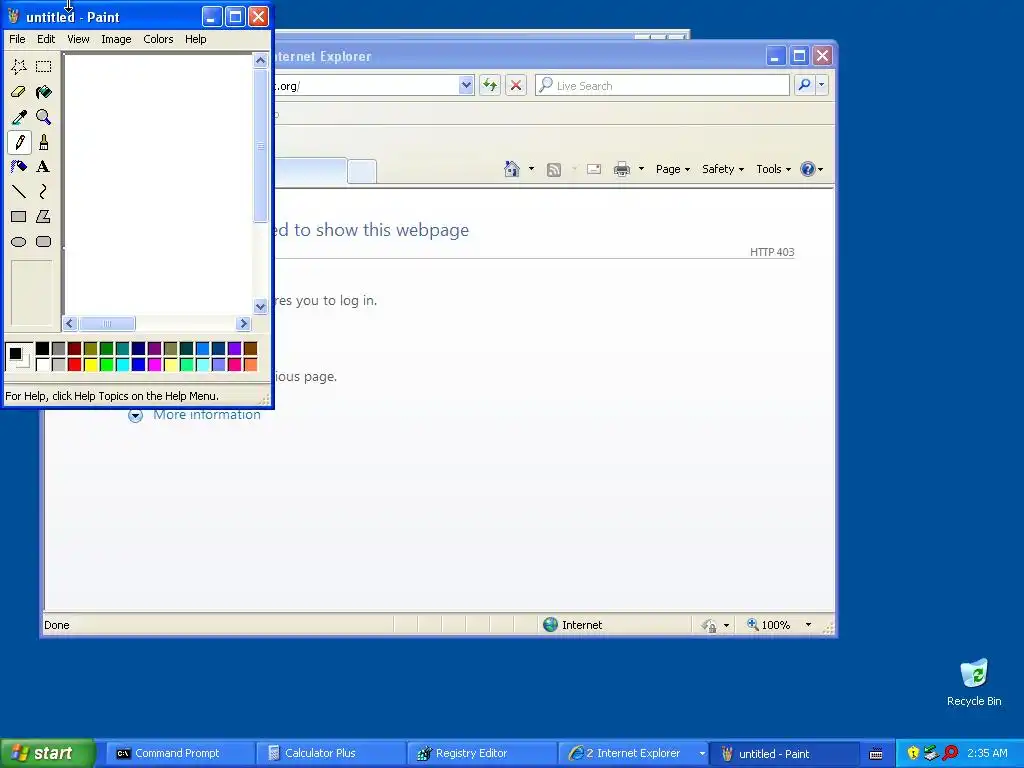Click the empty new tab button in IE
This screenshot has height=768, width=1024.
362,172
